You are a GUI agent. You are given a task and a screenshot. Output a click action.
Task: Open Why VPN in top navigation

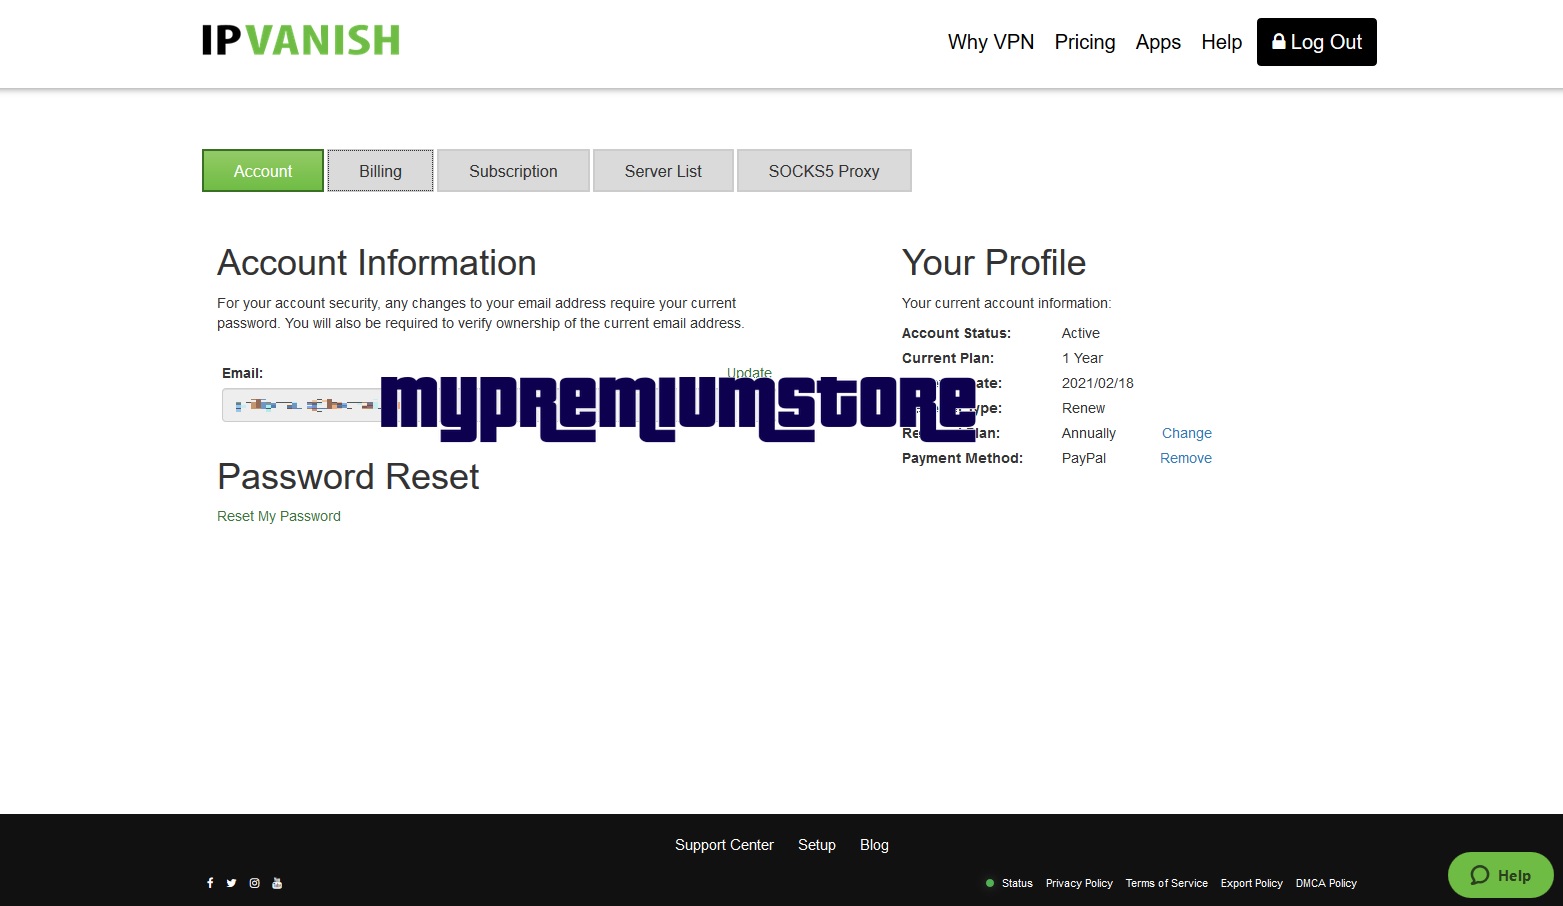(991, 42)
